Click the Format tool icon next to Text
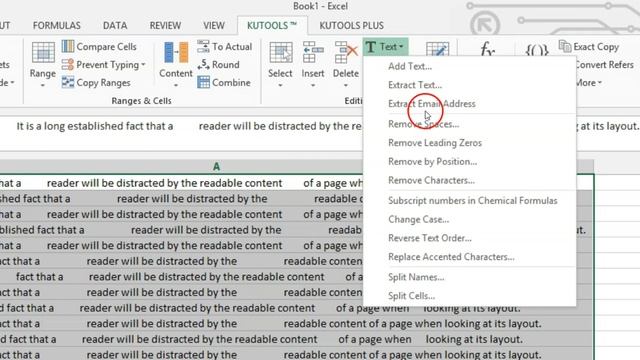Viewport: 640px width, 360px height. (x=437, y=49)
